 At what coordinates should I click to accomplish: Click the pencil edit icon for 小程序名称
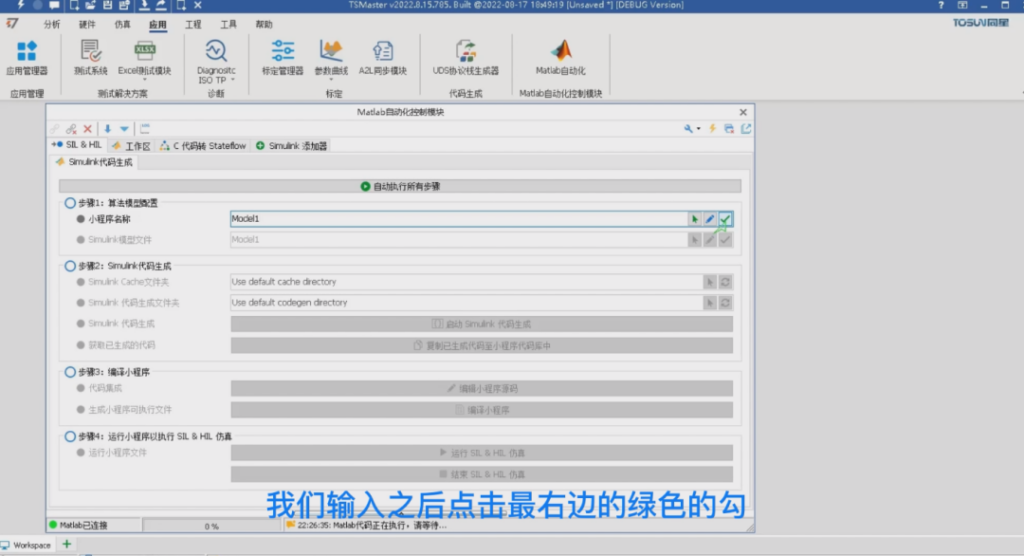[x=710, y=219]
